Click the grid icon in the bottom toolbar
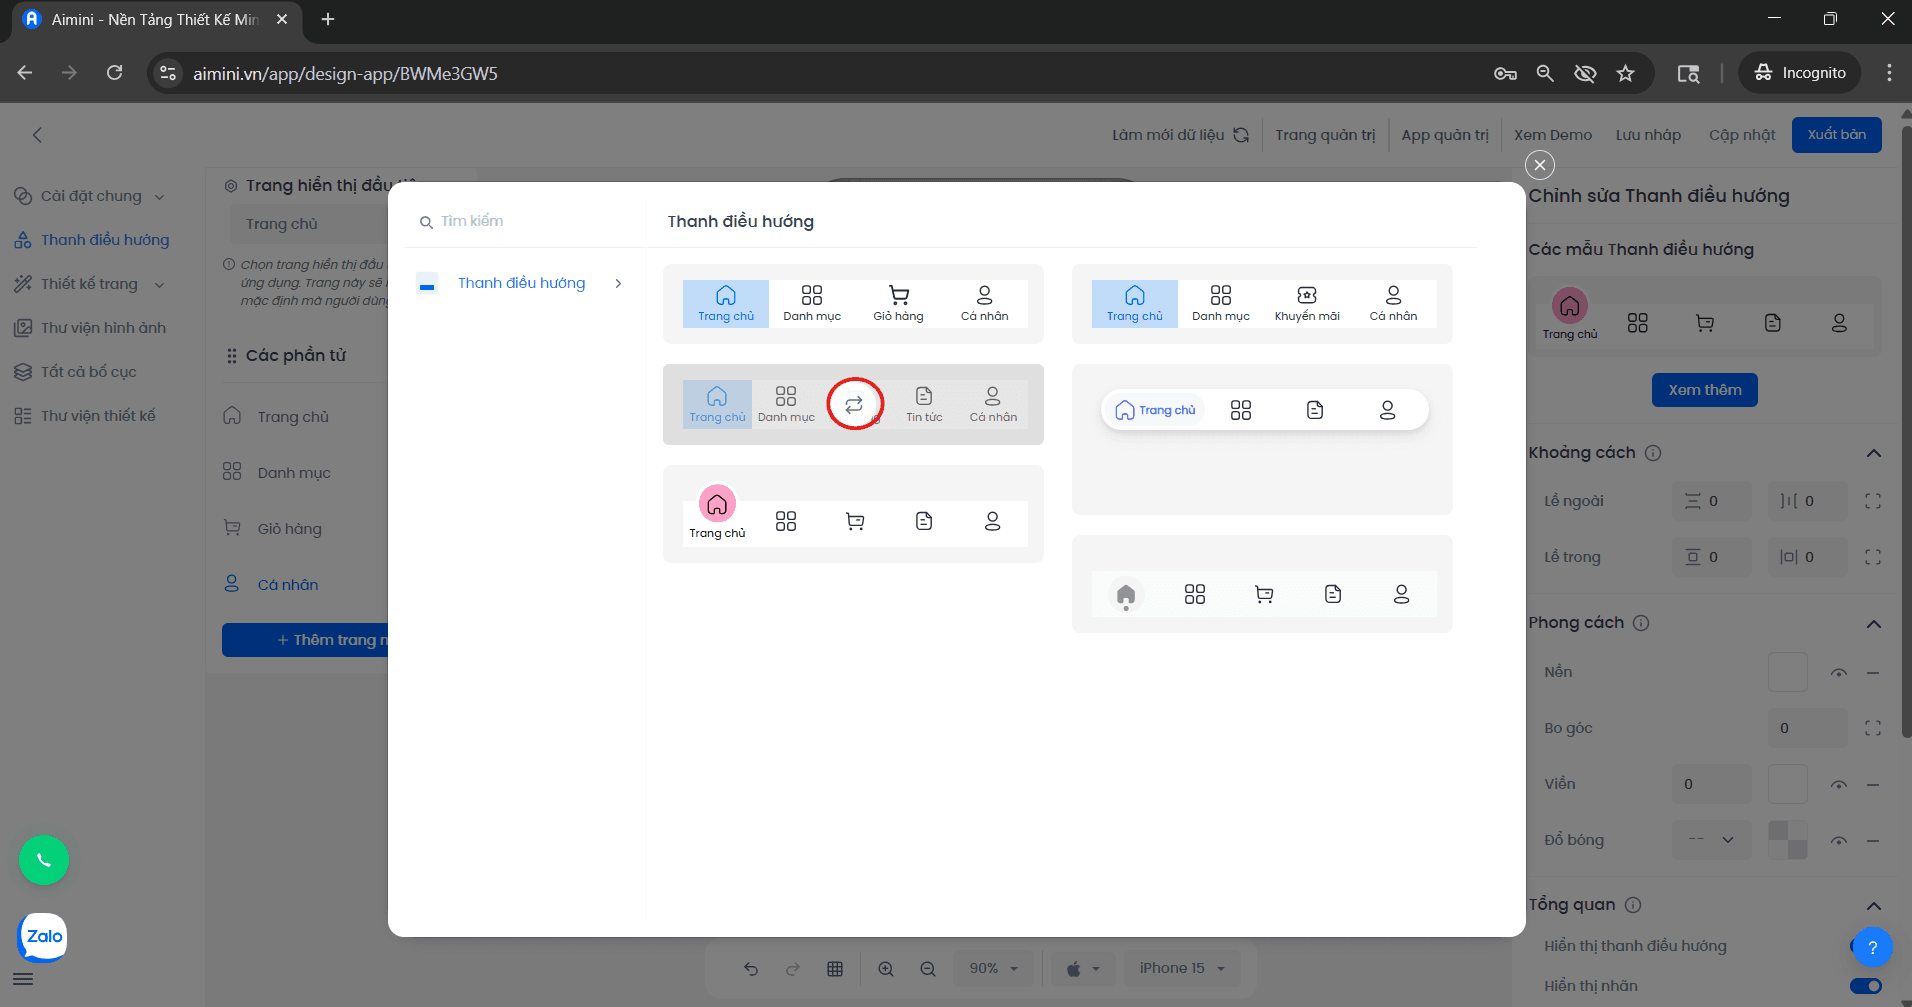Screen dimensions: 1912x1007 835,968
